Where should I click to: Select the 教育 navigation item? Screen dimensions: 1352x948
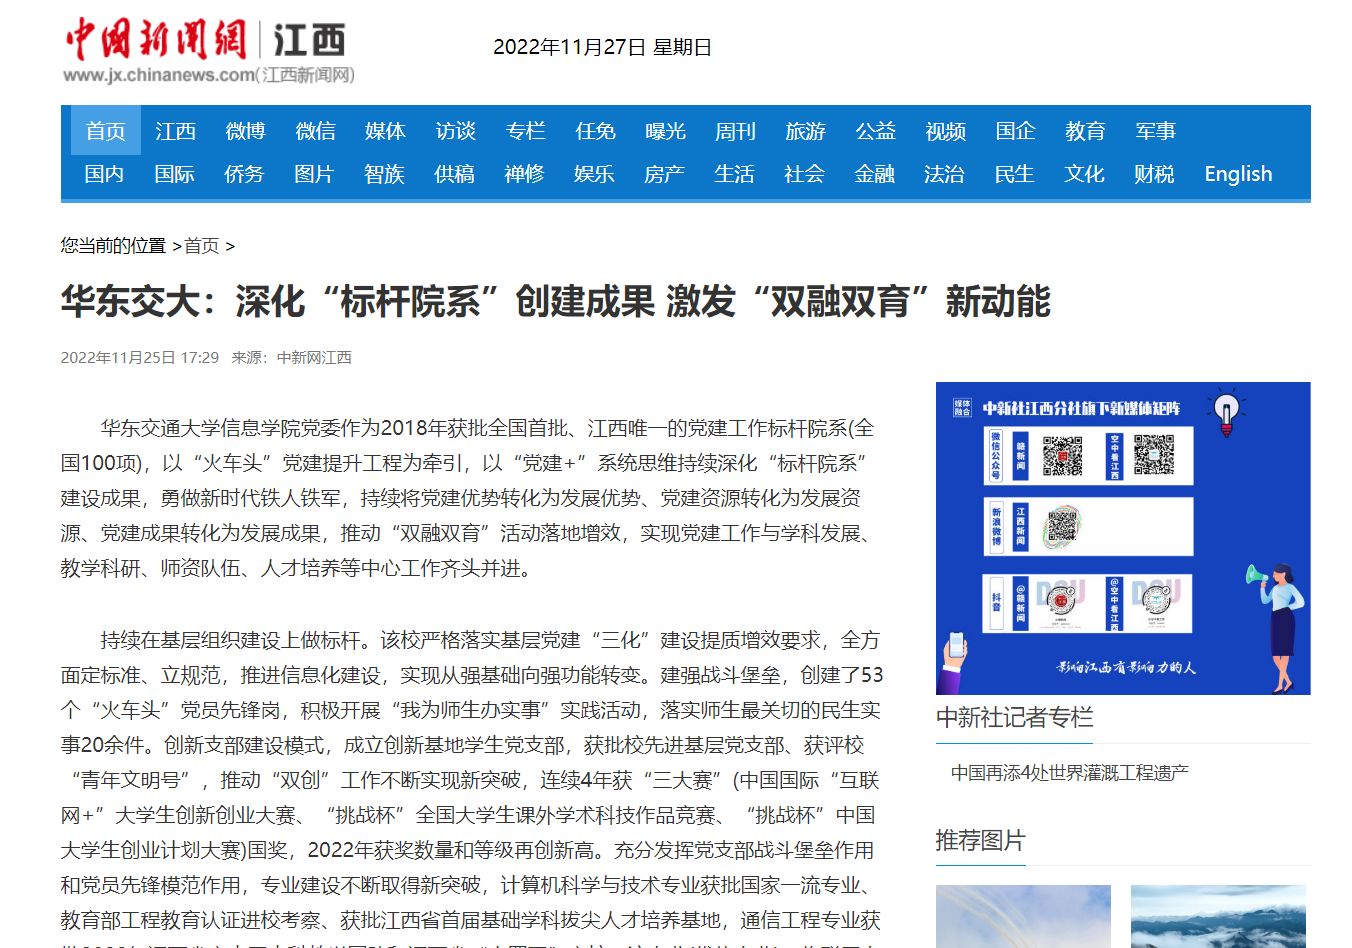click(x=1085, y=131)
